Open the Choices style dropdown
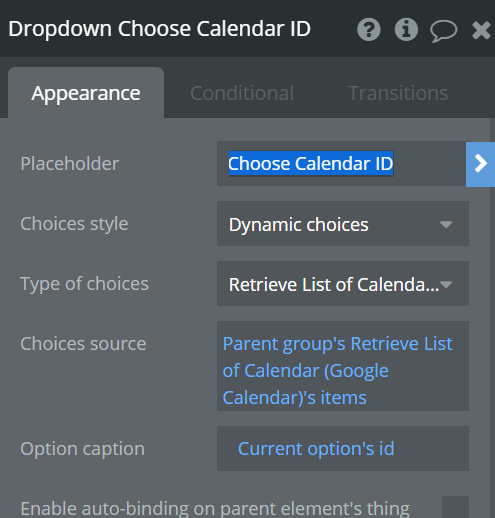Viewport: 495px width, 518px height. tap(343, 224)
